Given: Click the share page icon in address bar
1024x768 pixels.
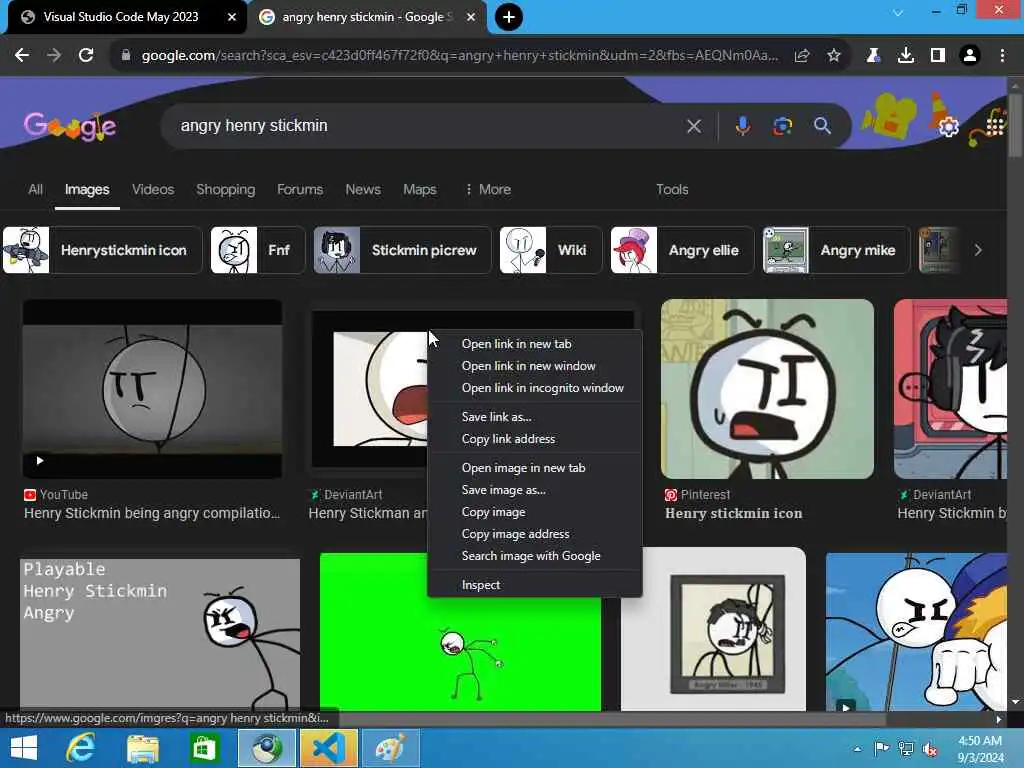Looking at the screenshot, I should point(802,56).
